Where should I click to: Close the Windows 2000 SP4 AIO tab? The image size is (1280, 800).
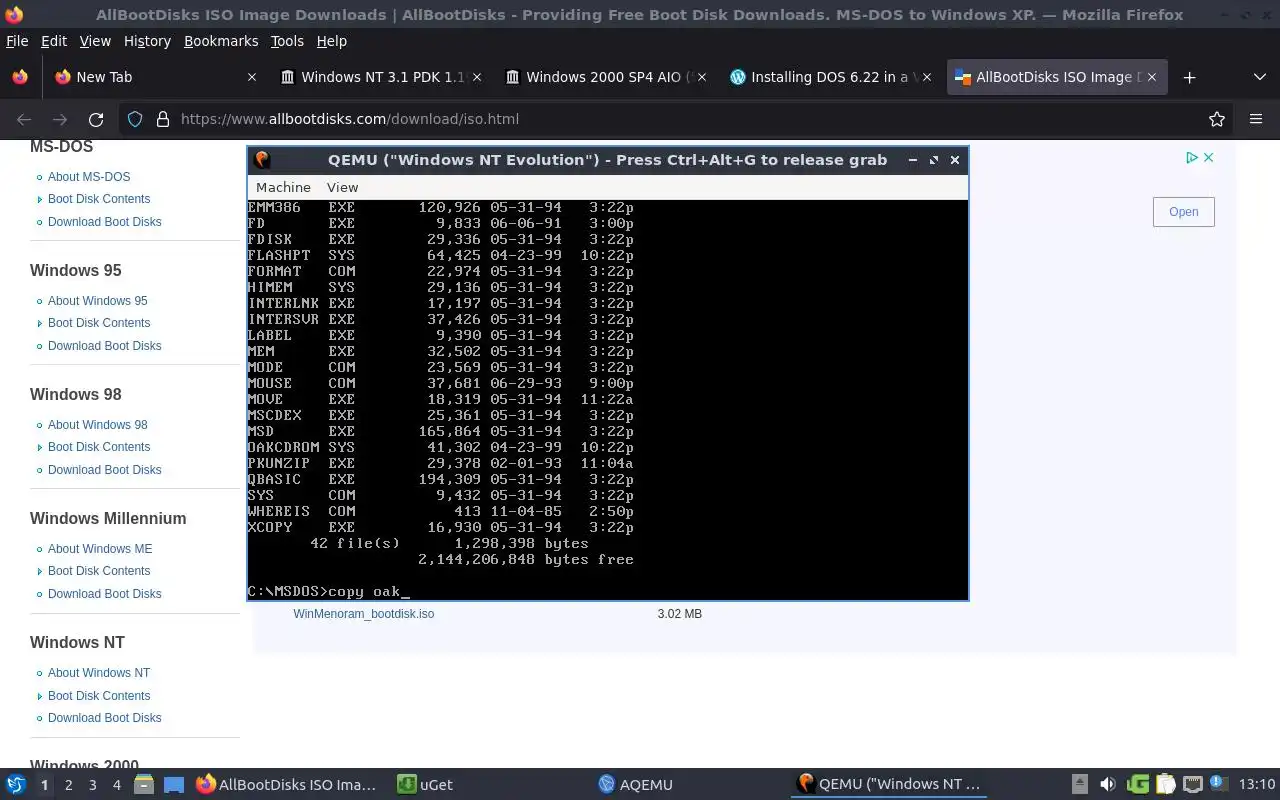702,77
